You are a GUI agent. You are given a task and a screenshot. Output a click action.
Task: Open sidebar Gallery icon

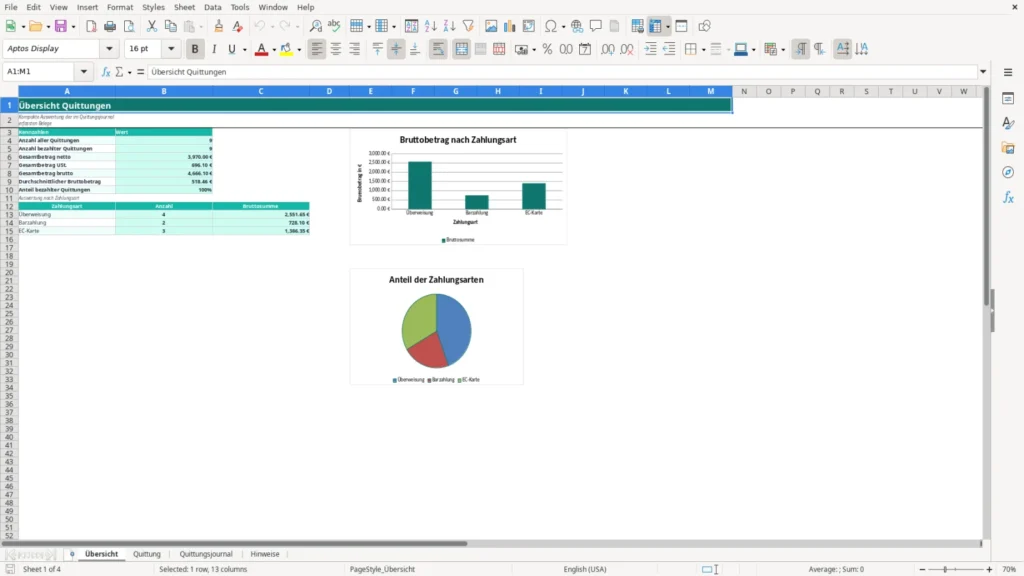click(1008, 148)
